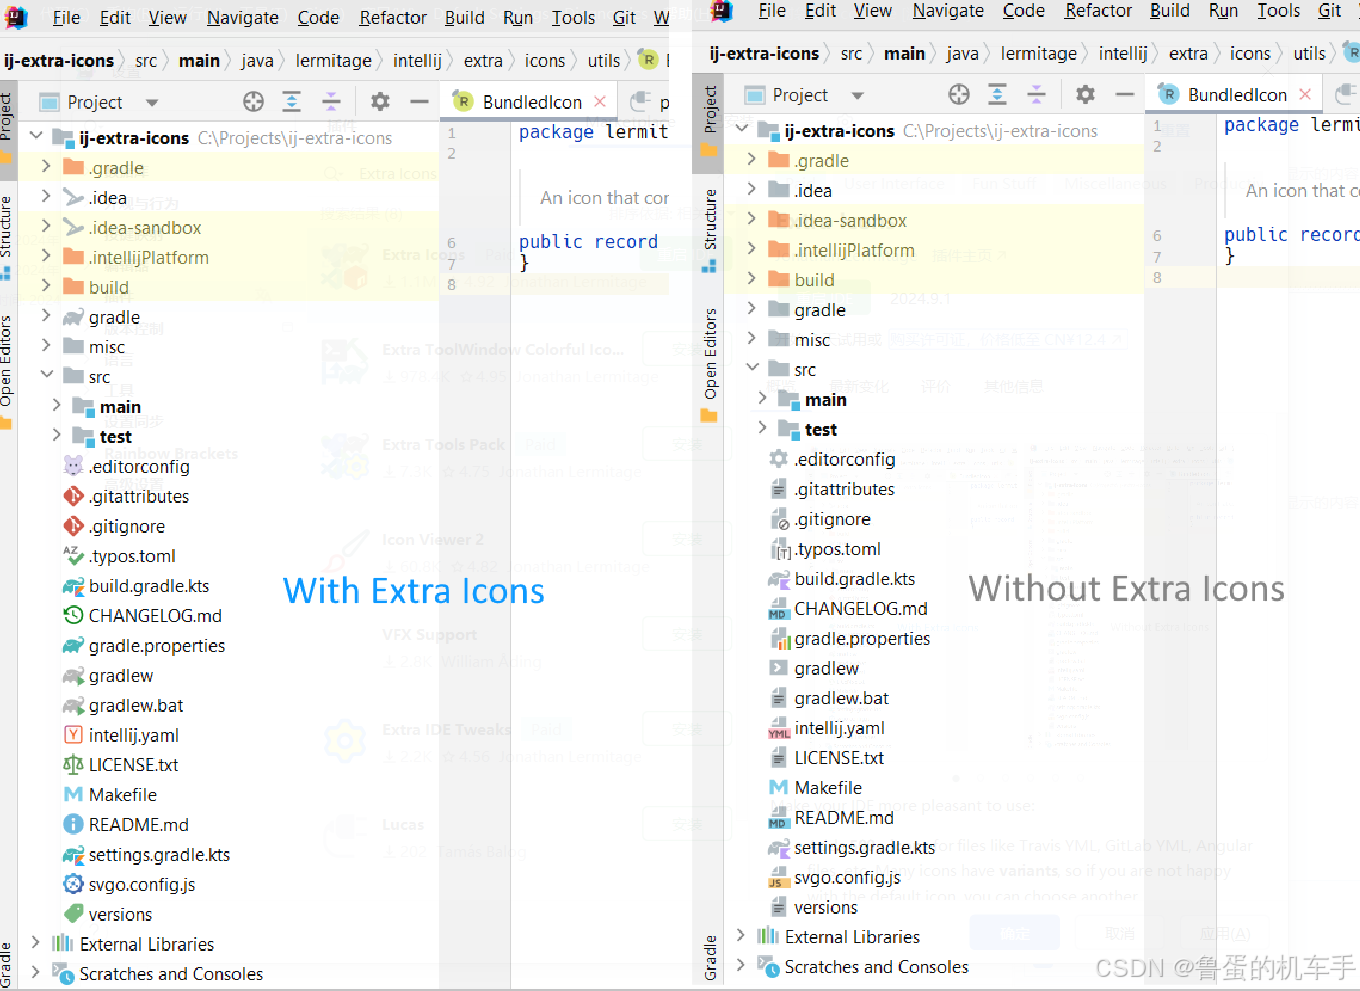
Task: Hide right Project tool window with minus icon
Action: (1125, 94)
